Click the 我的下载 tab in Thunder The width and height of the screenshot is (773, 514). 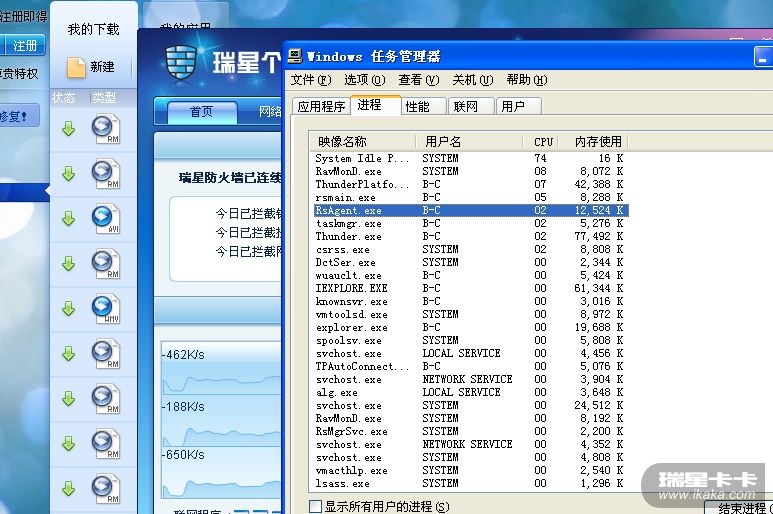tap(94, 30)
